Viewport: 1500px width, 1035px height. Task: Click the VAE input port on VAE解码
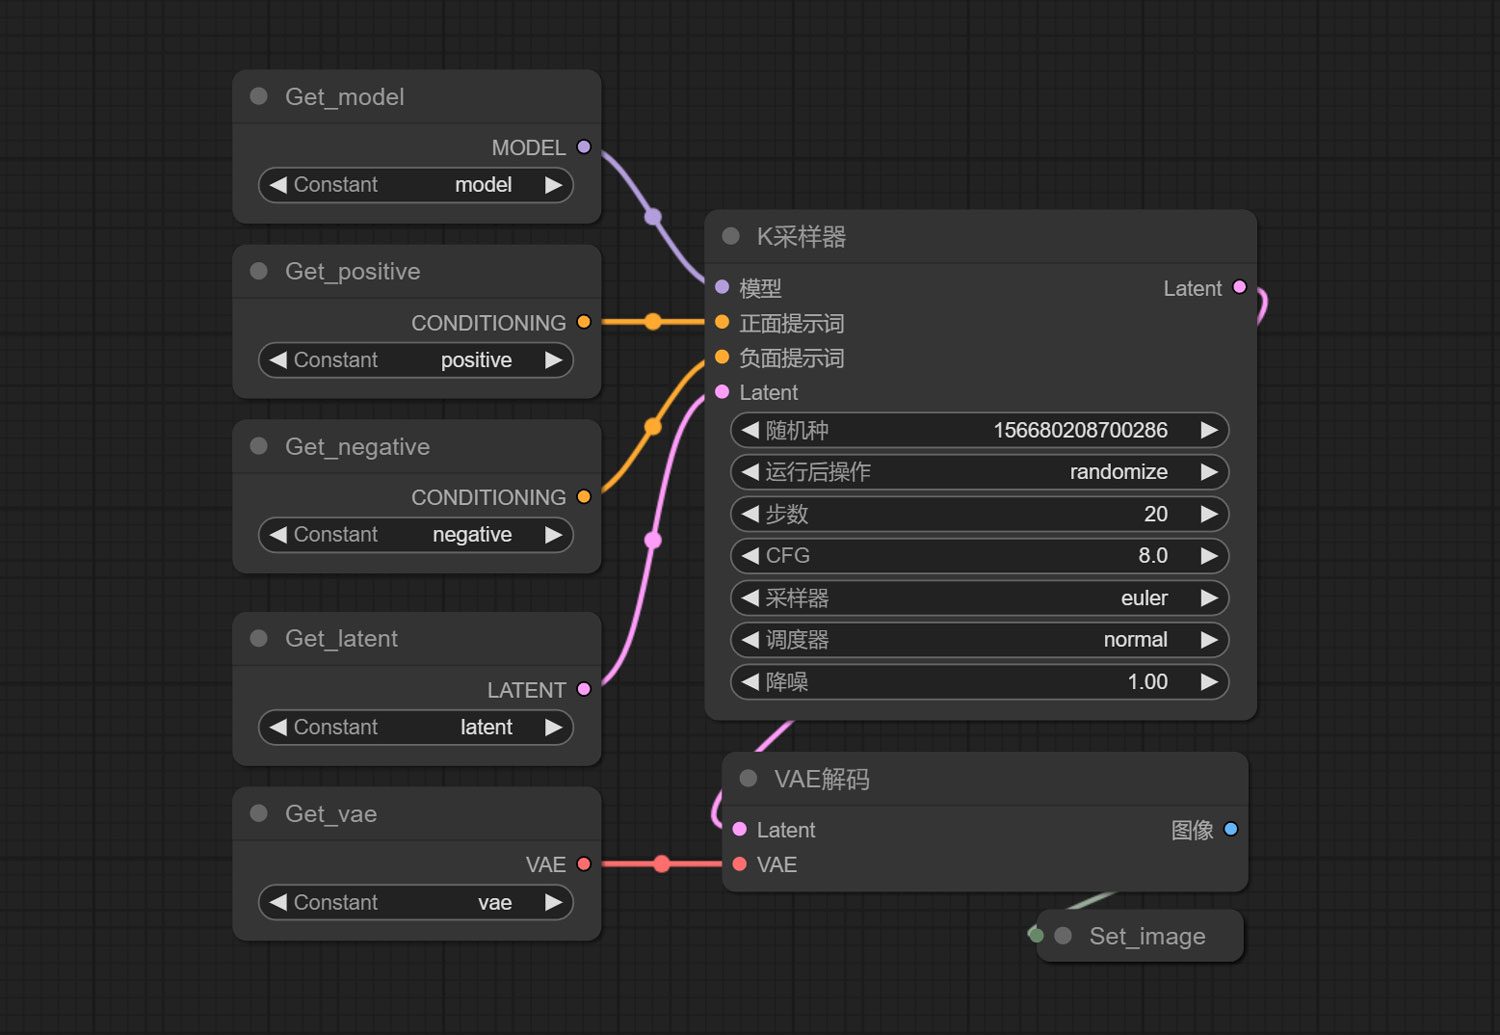pos(740,864)
